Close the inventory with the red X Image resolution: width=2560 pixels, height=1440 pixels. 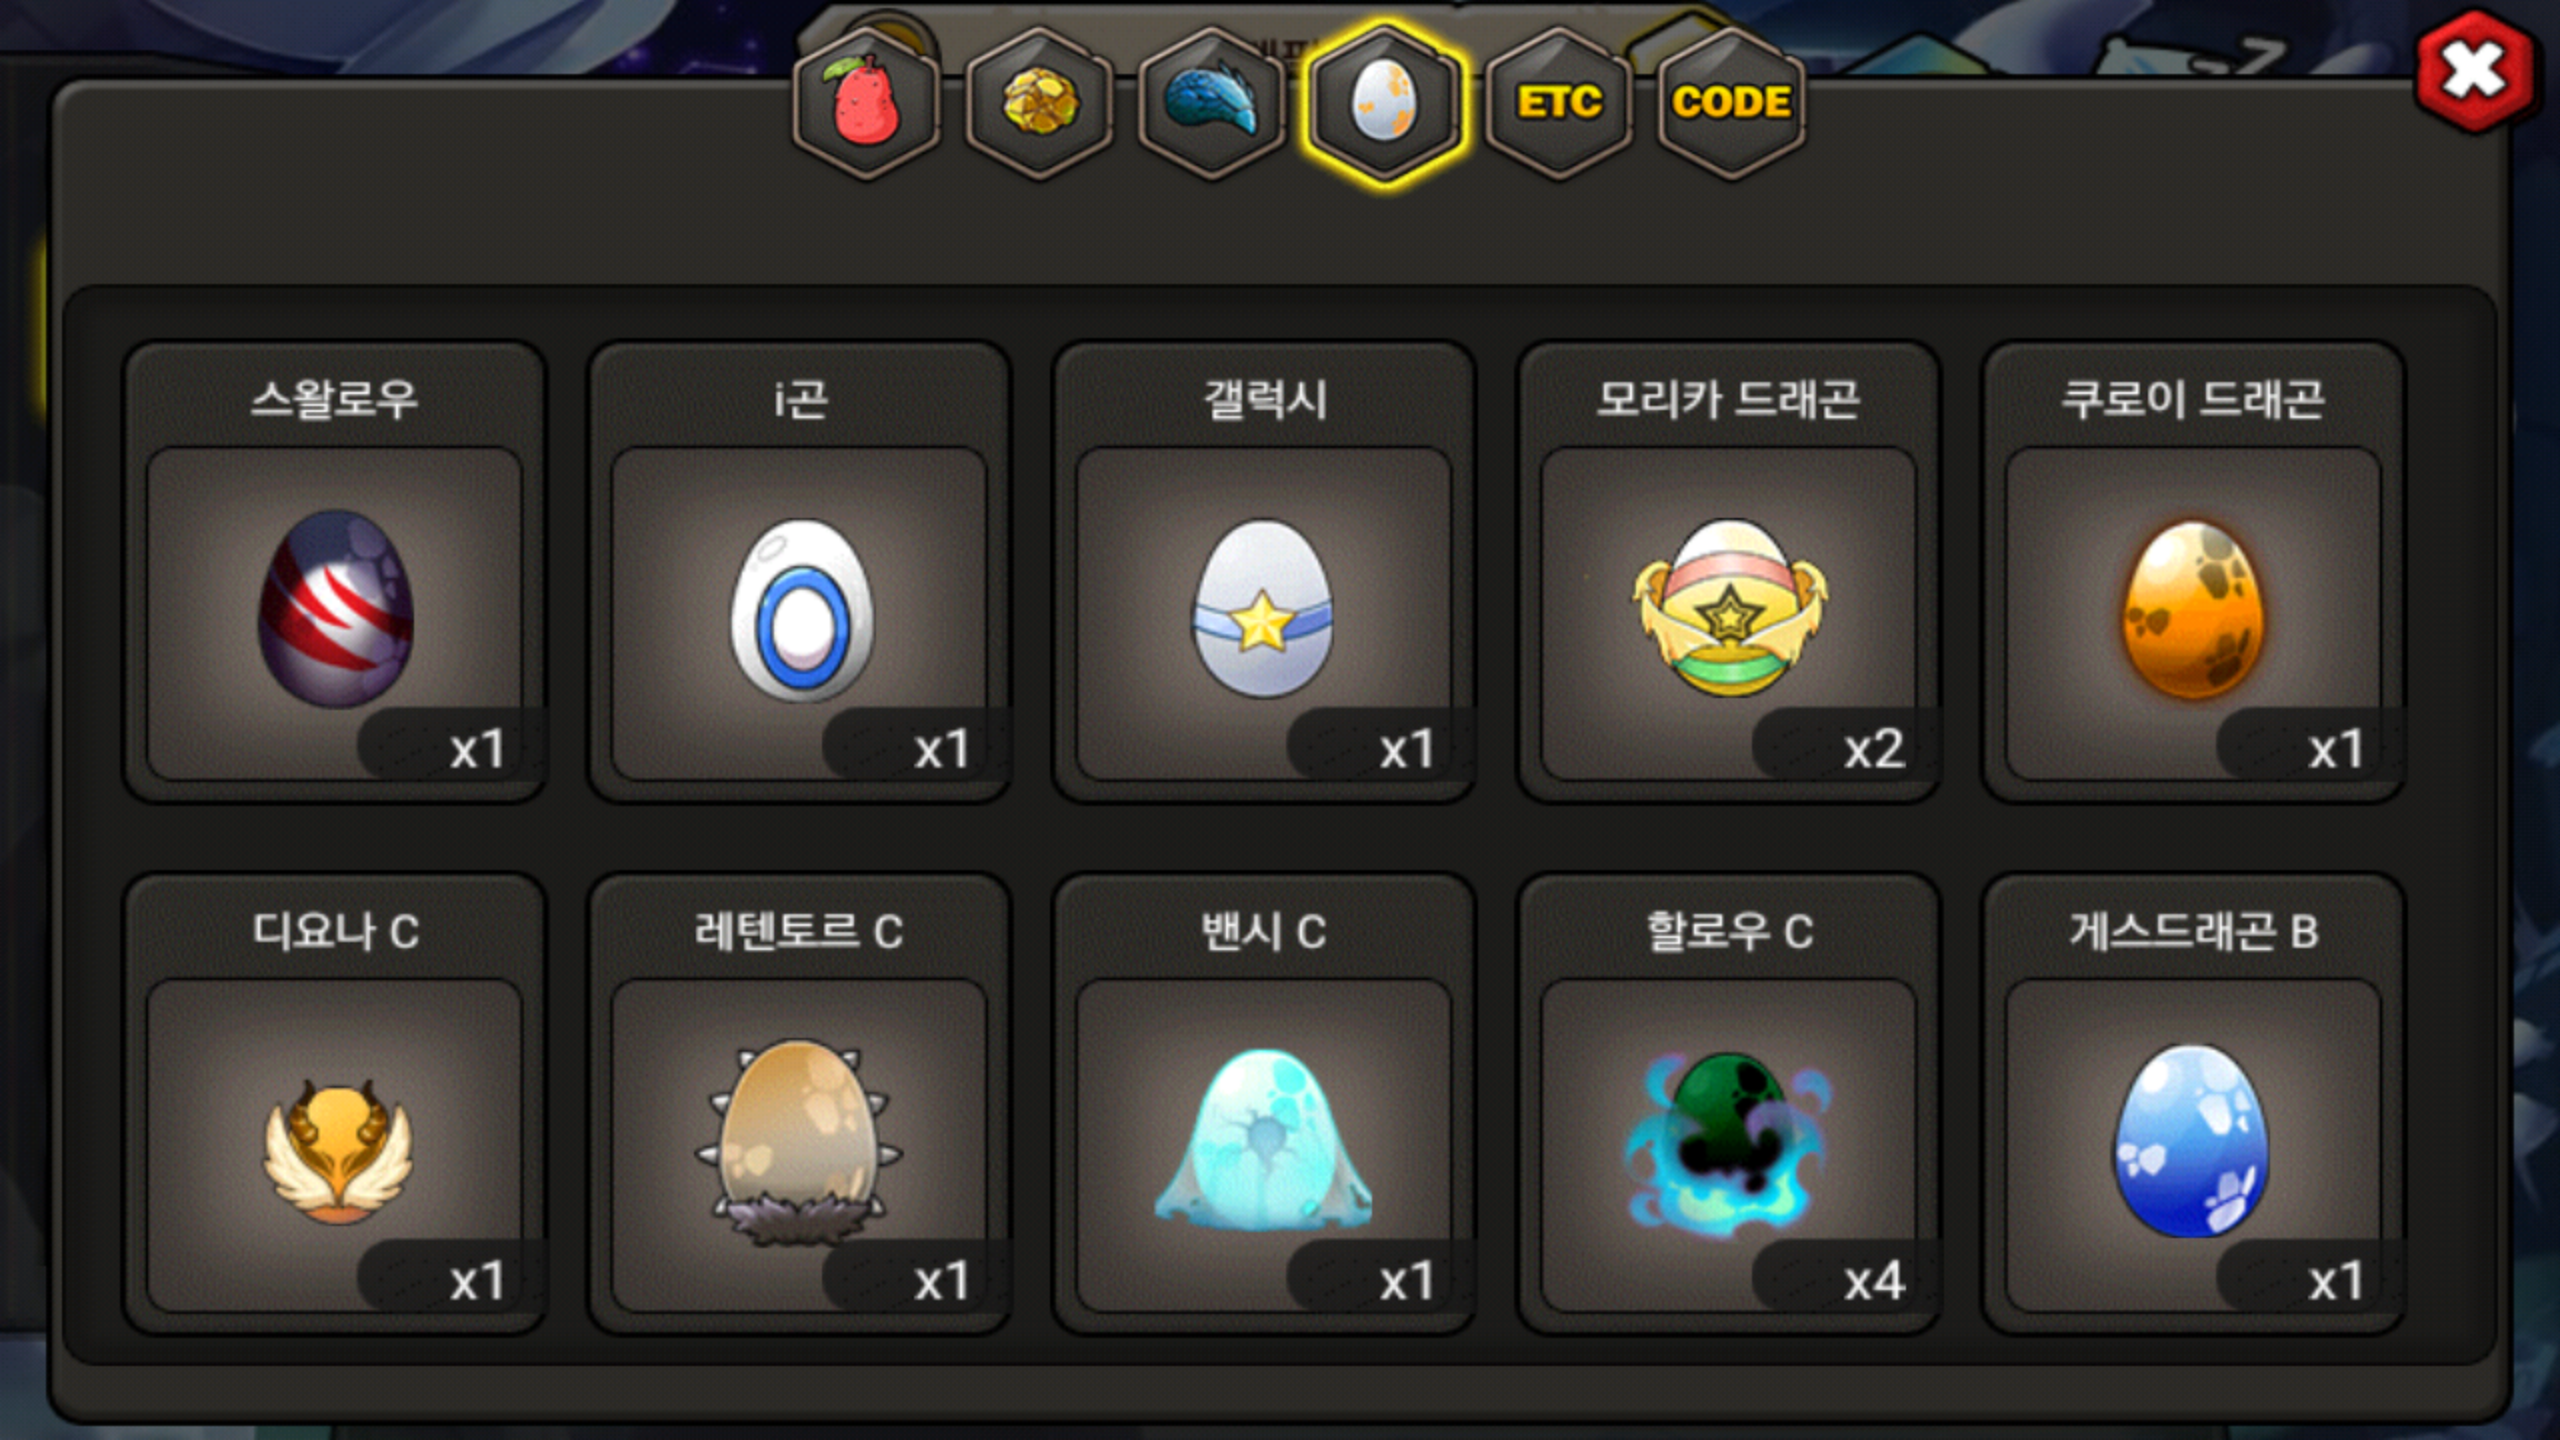pyautogui.click(x=2475, y=72)
